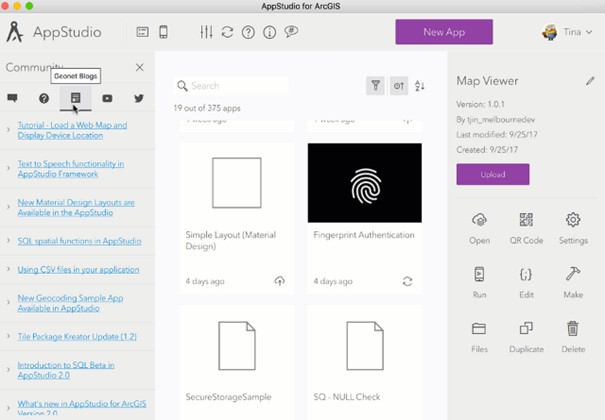Click the New App button
The width and height of the screenshot is (605, 420).
(444, 32)
